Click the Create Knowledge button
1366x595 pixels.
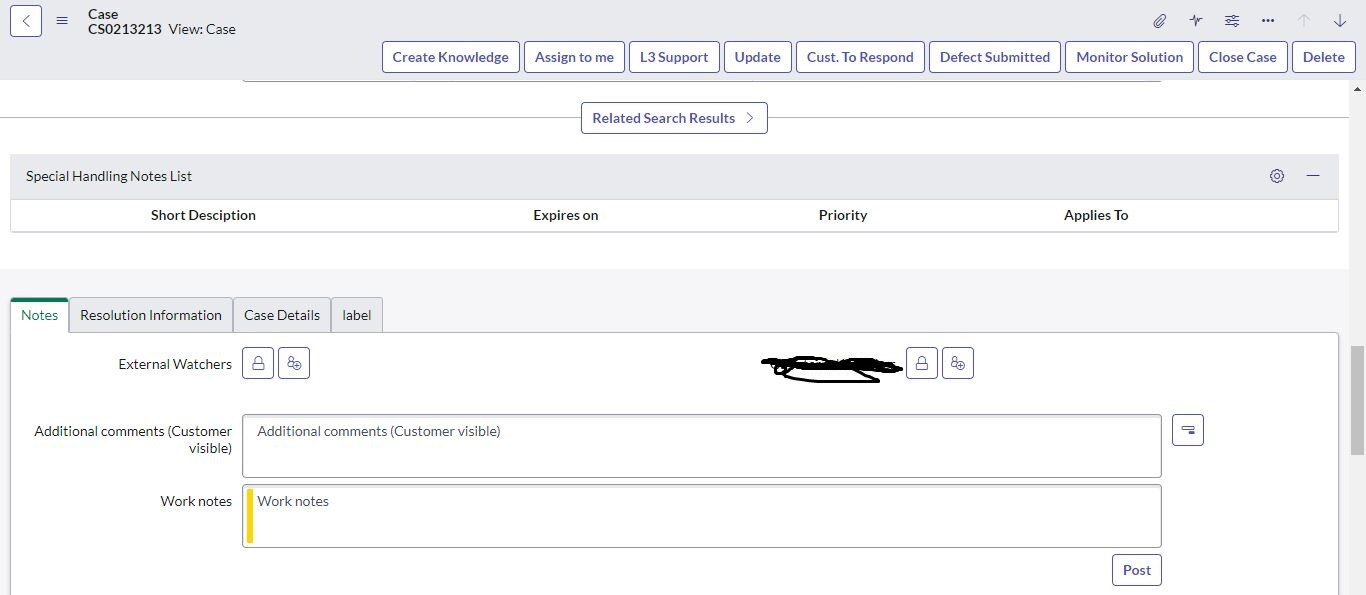(x=451, y=57)
